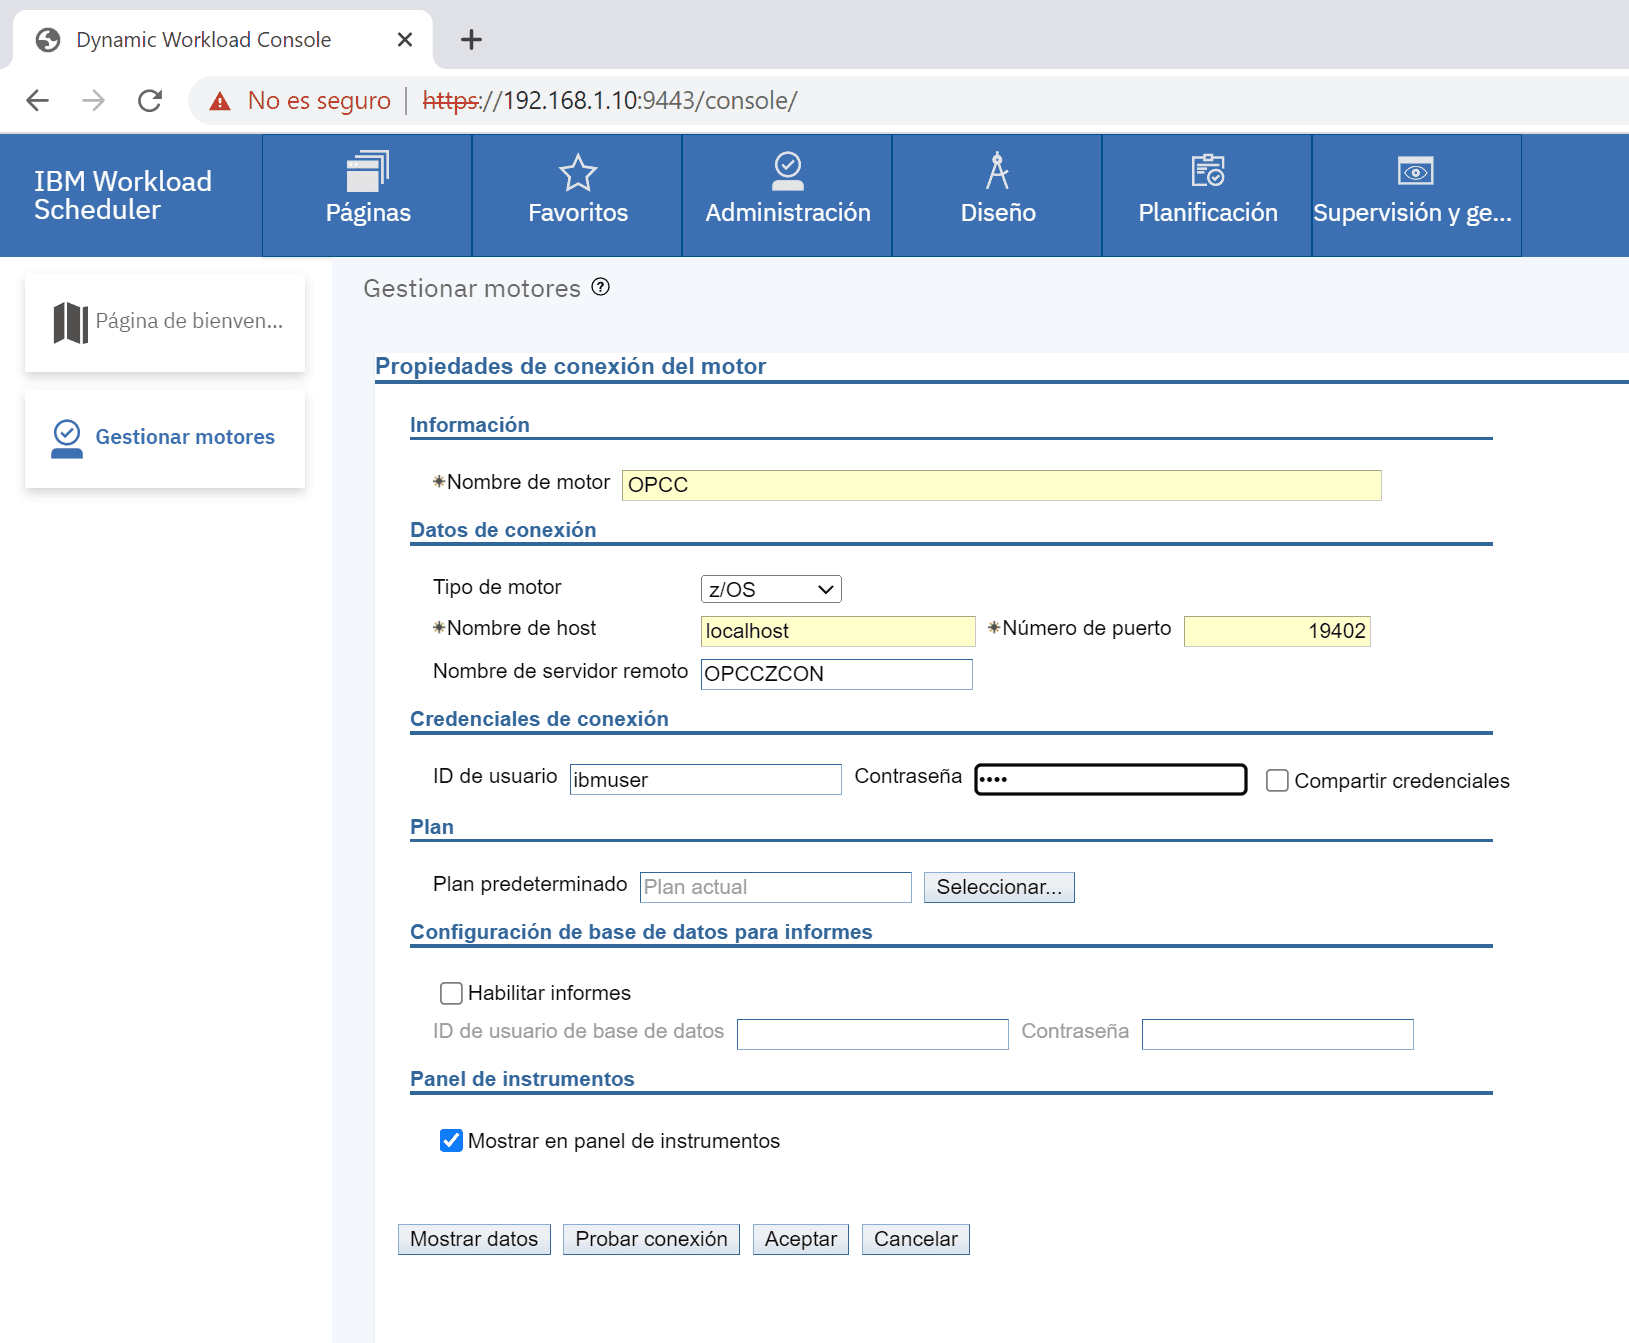This screenshot has width=1629, height=1343.
Task: Open the Páginas menu
Action: [x=367, y=195]
